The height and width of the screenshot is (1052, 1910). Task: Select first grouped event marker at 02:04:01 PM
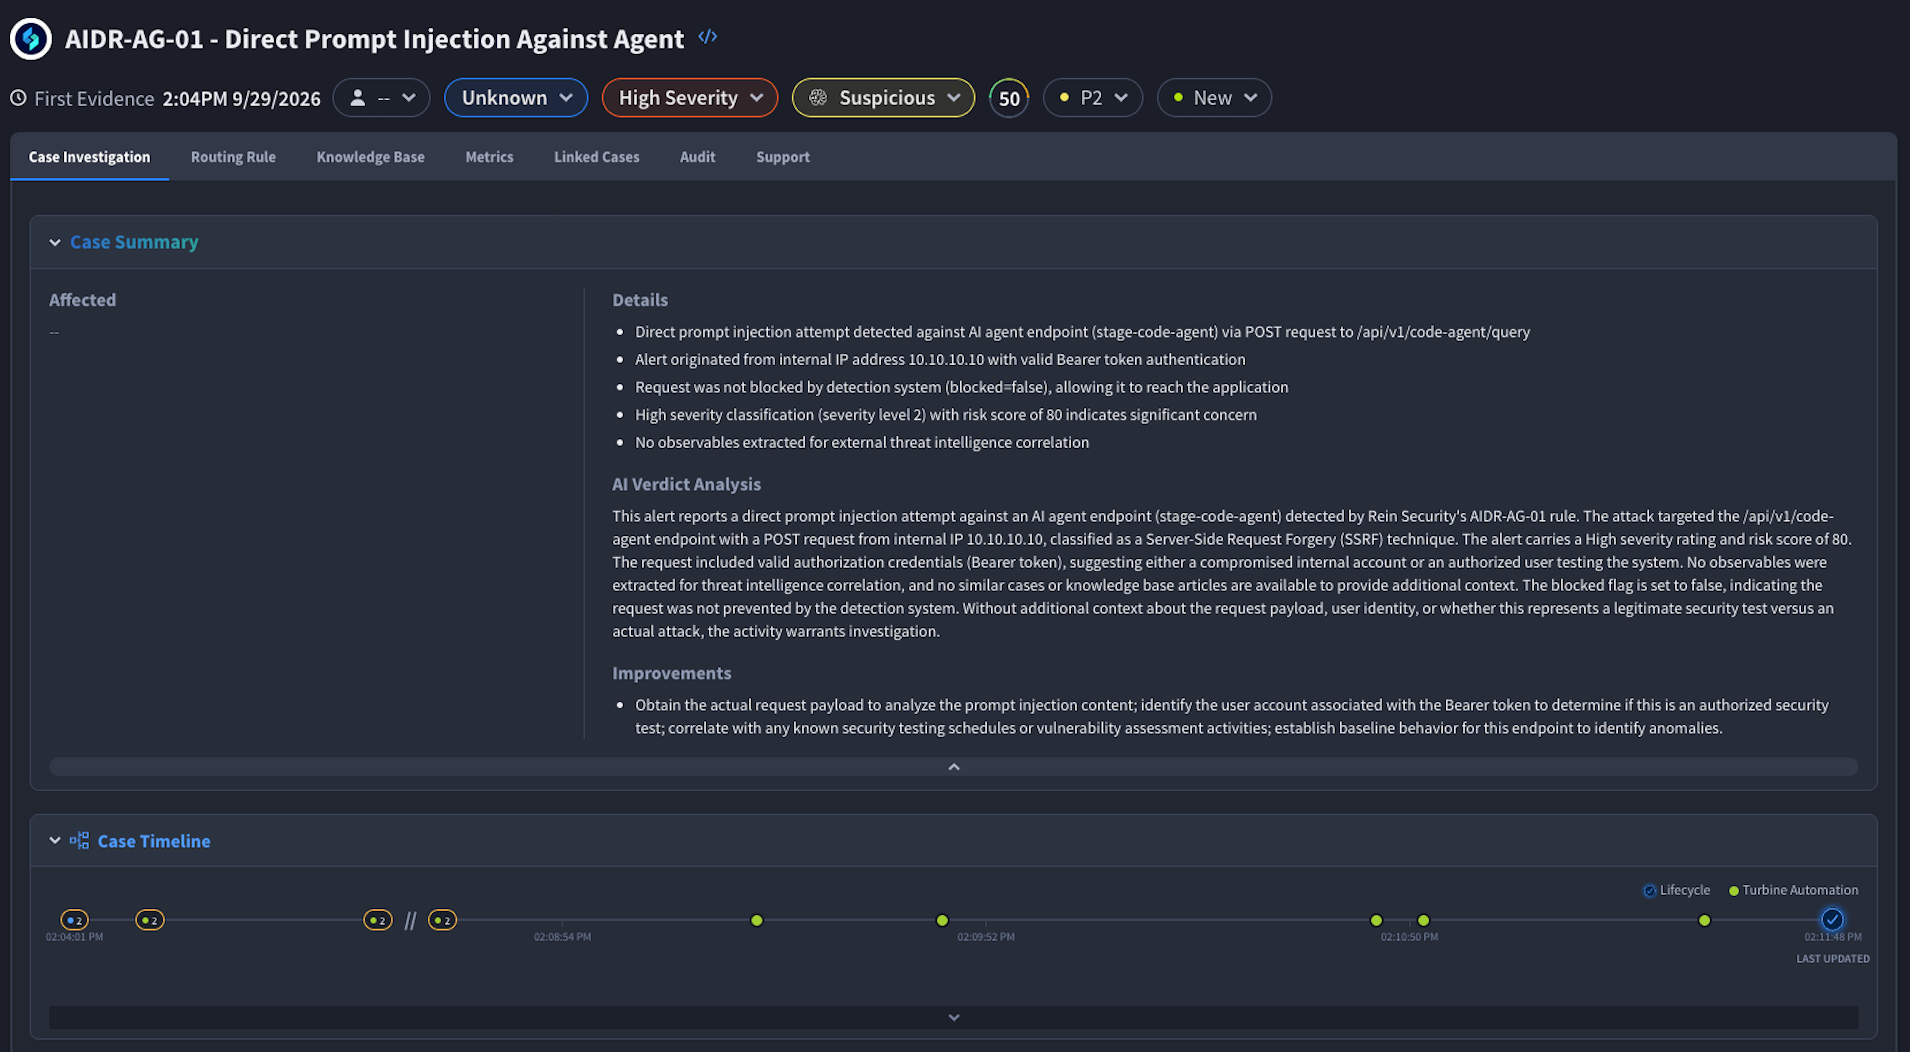click(x=75, y=920)
